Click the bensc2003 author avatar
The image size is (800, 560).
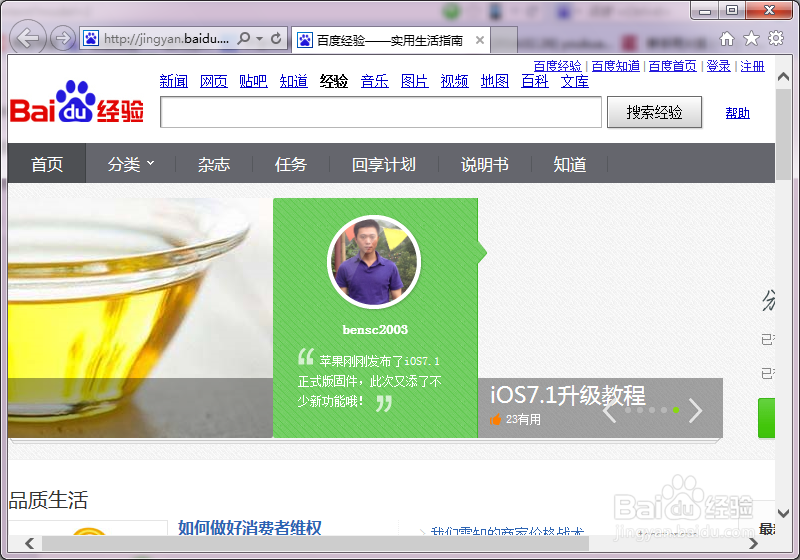point(374,262)
